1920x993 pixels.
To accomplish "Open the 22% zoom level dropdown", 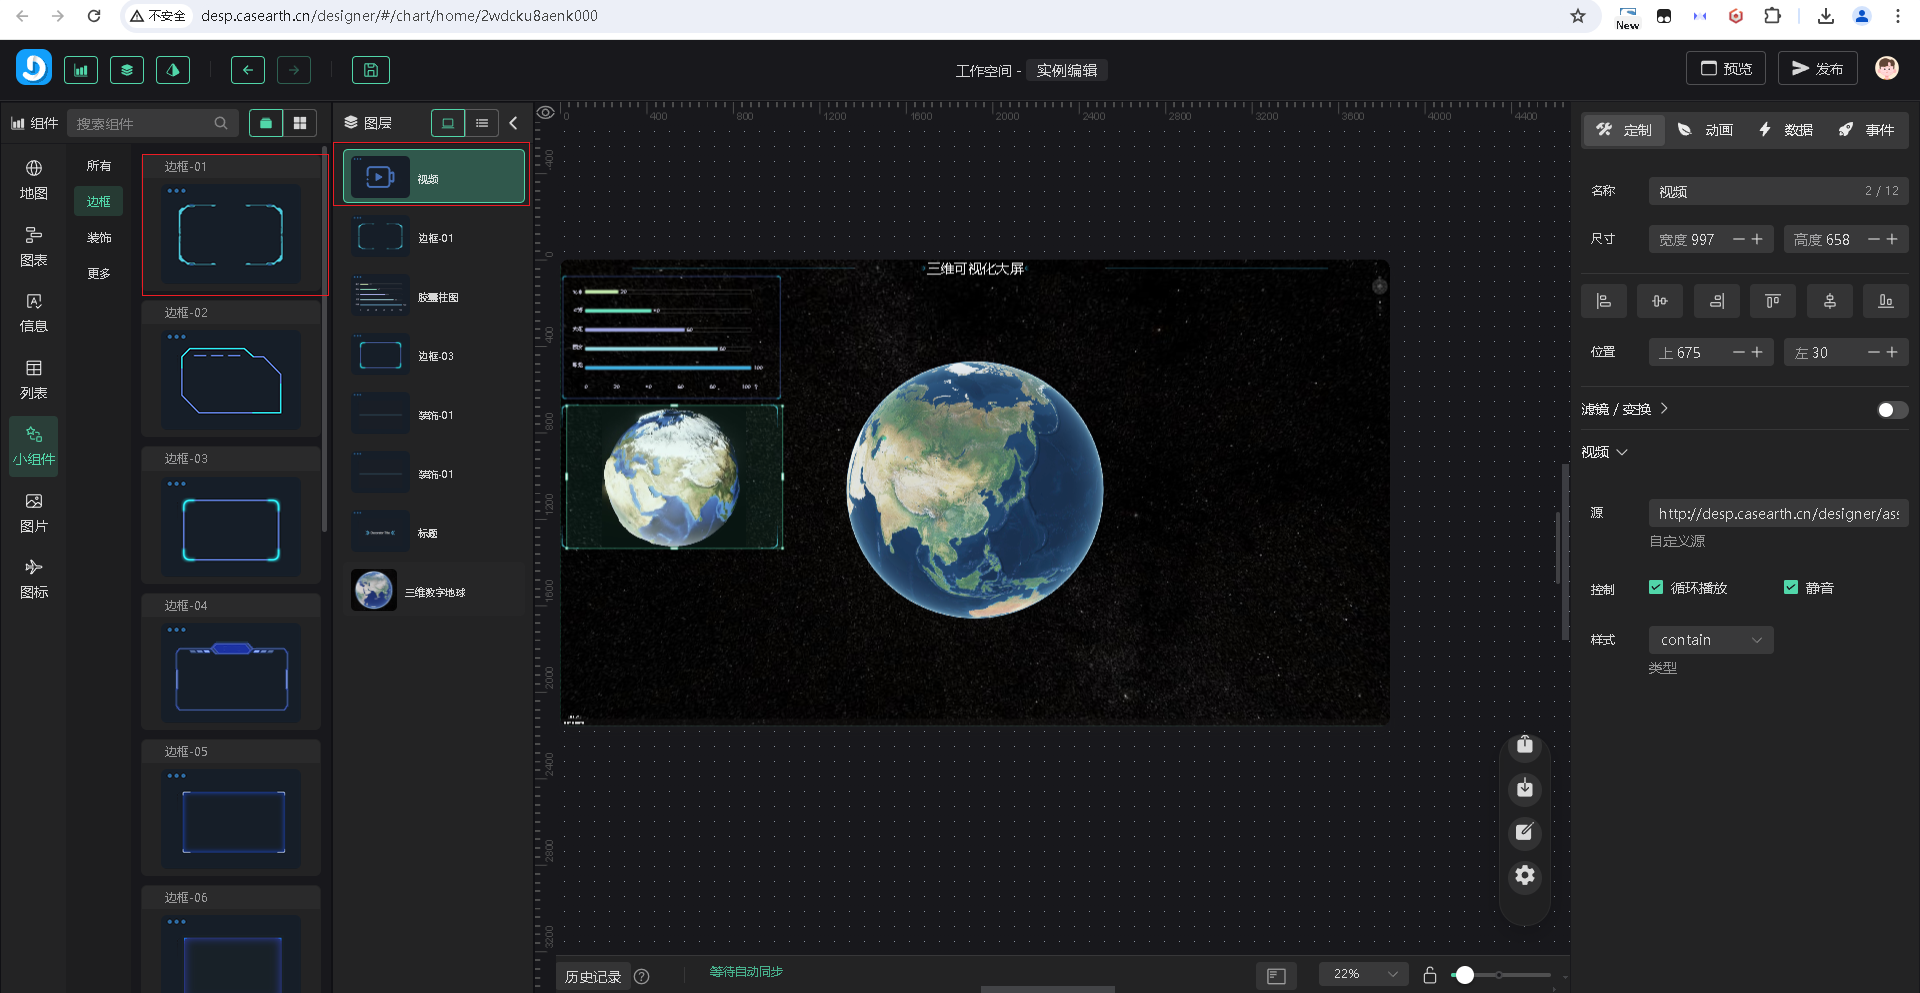I will click(1364, 974).
